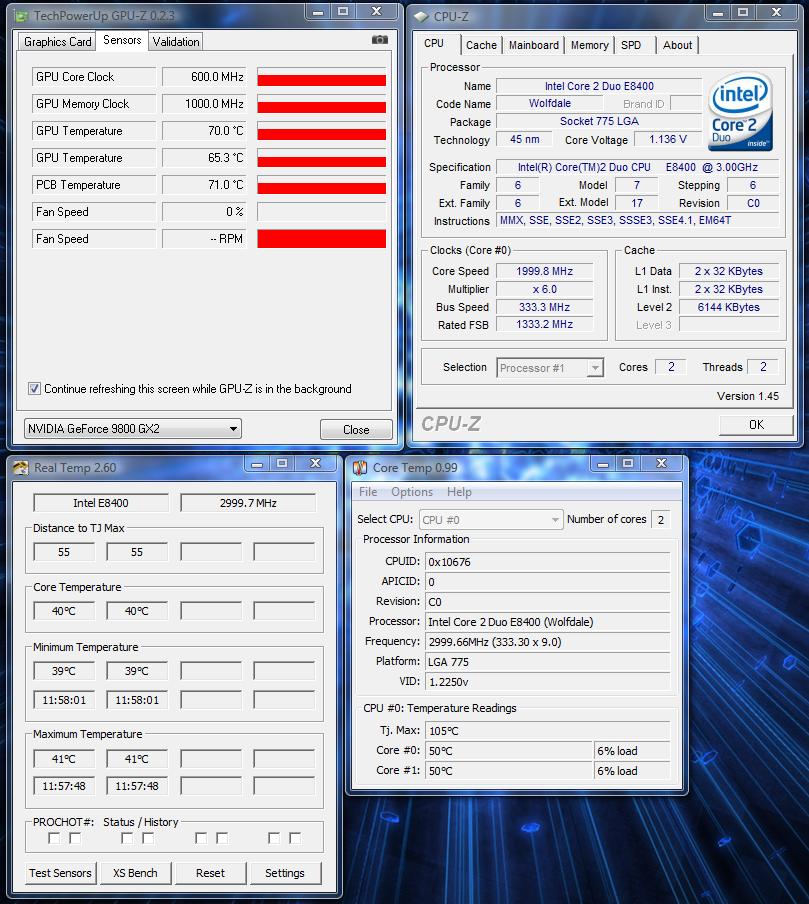
Task: Click the GPU Core Clock 600.0 MHz value
Action: pyautogui.click(x=204, y=77)
